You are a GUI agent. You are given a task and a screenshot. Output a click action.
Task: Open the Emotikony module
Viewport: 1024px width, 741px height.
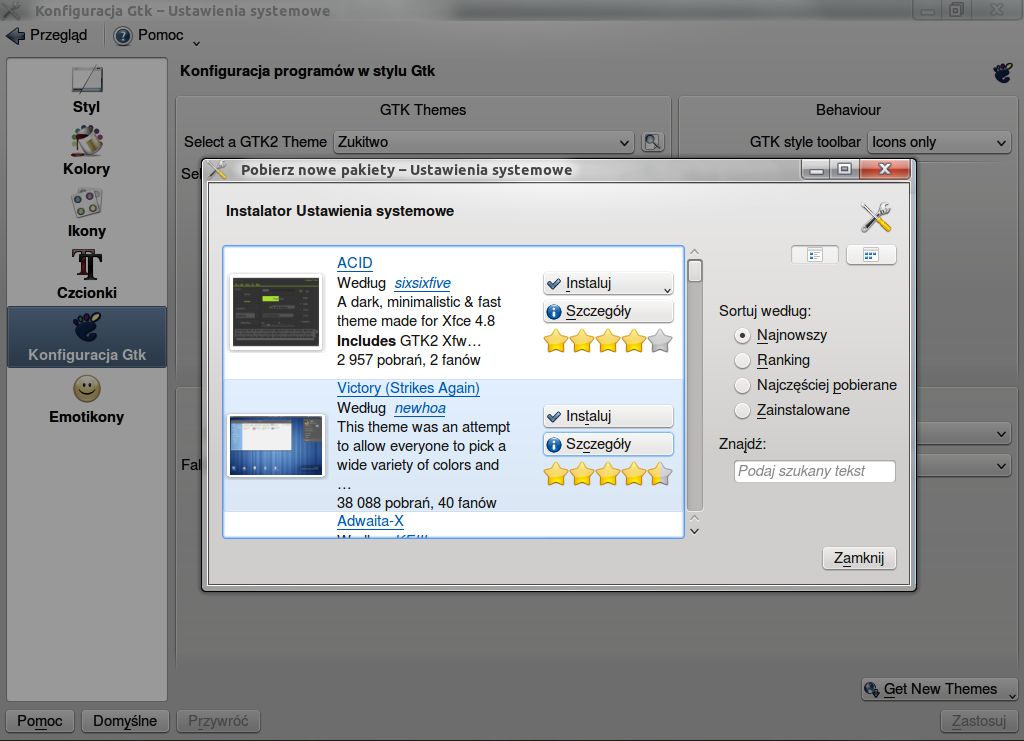(x=87, y=400)
